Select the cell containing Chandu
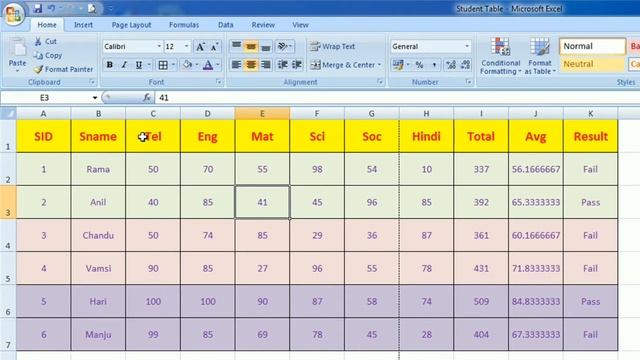Screen dimensions: 640x360 click(98, 236)
